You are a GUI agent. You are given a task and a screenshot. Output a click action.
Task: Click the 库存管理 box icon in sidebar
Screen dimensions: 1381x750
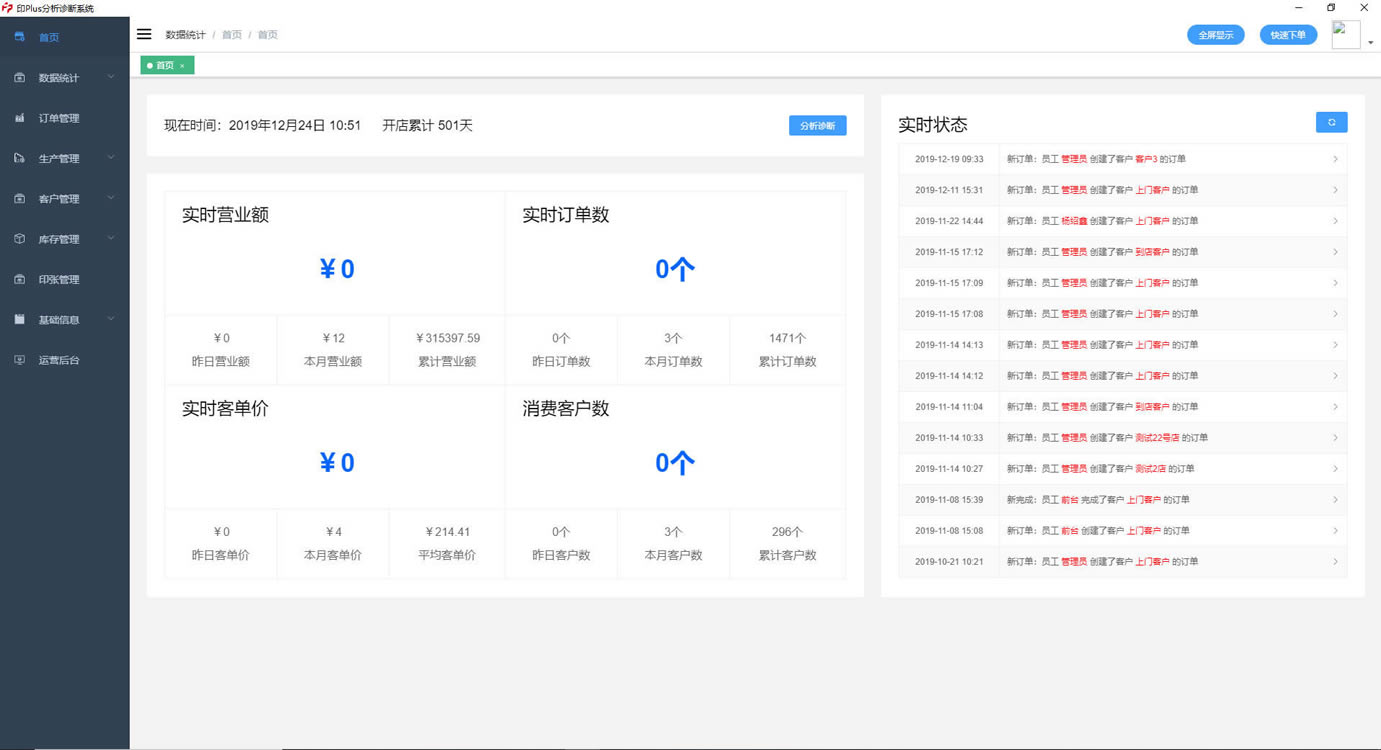pyautogui.click(x=18, y=238)
